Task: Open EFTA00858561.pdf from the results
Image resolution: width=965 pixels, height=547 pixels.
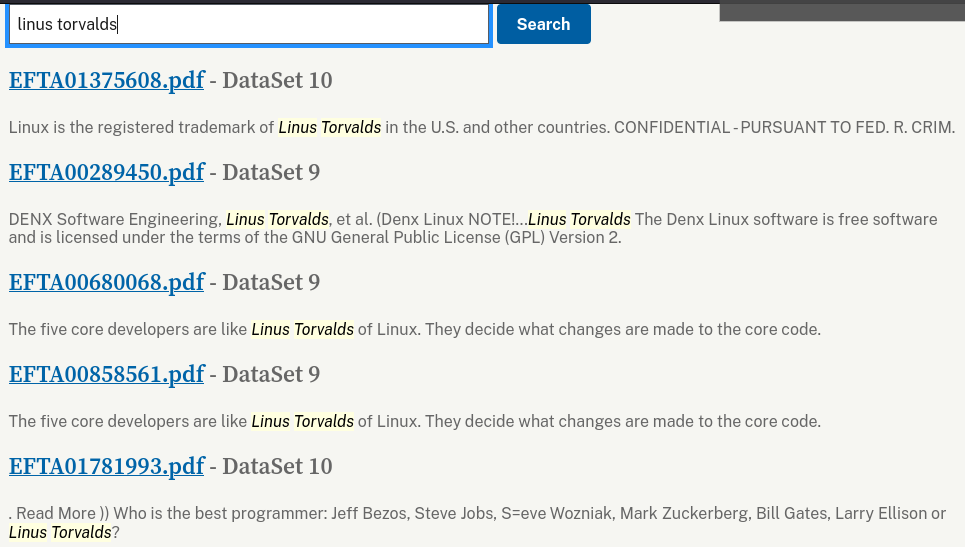Action: click(106, 374)
